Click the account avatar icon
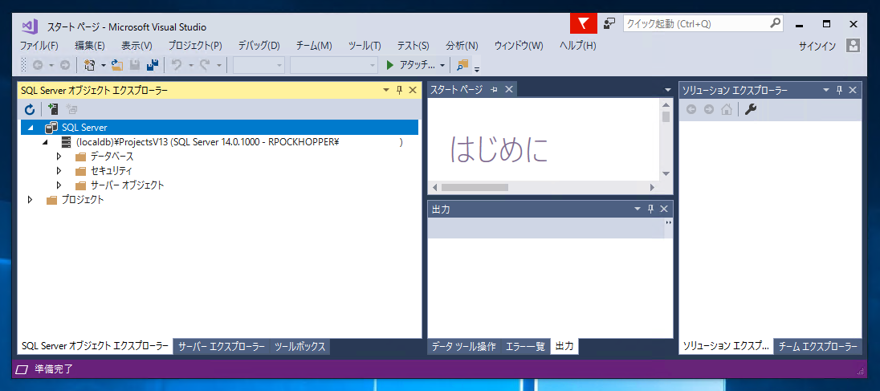880x391 pixels. 853,46
